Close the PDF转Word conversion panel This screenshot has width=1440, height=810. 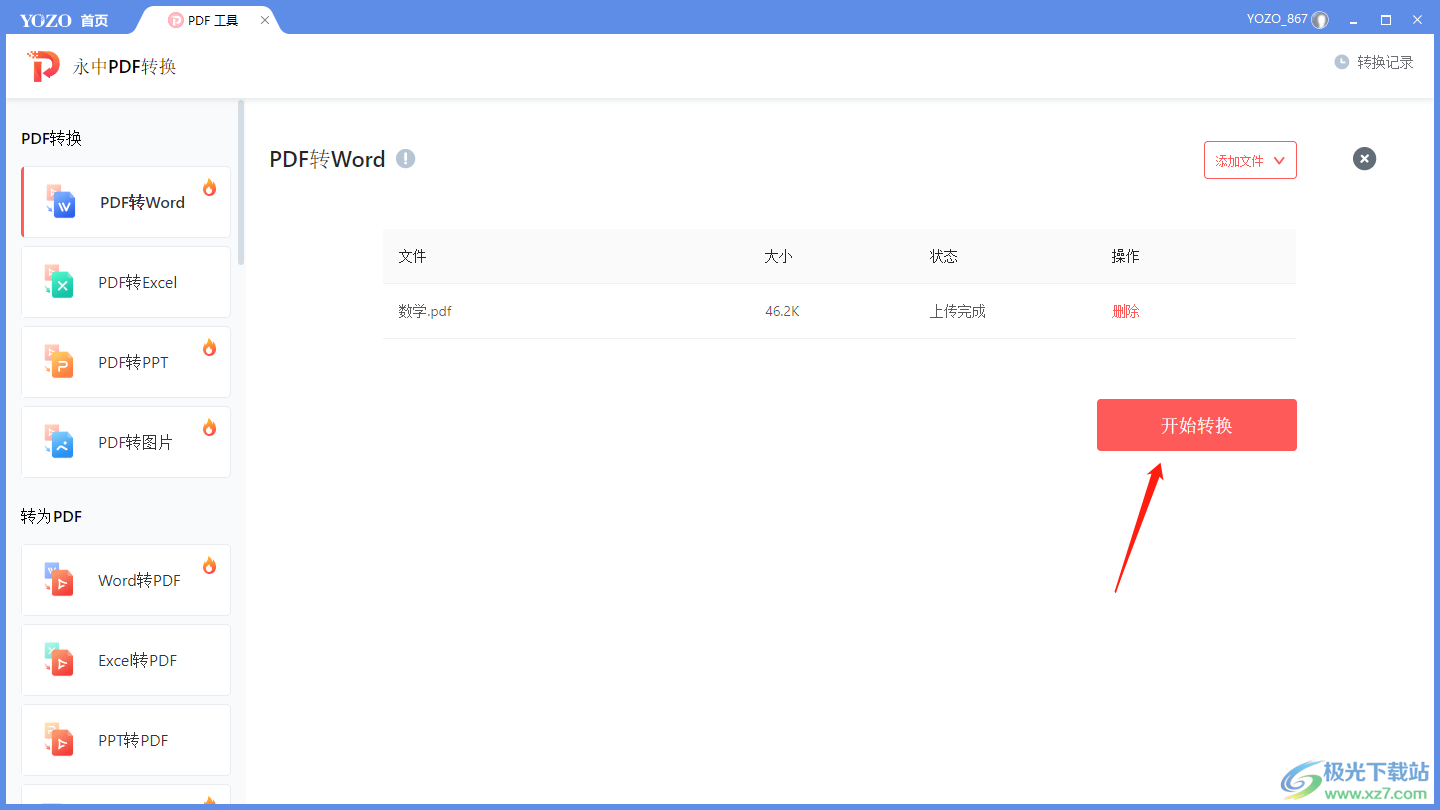click(x=1364, y=158)
